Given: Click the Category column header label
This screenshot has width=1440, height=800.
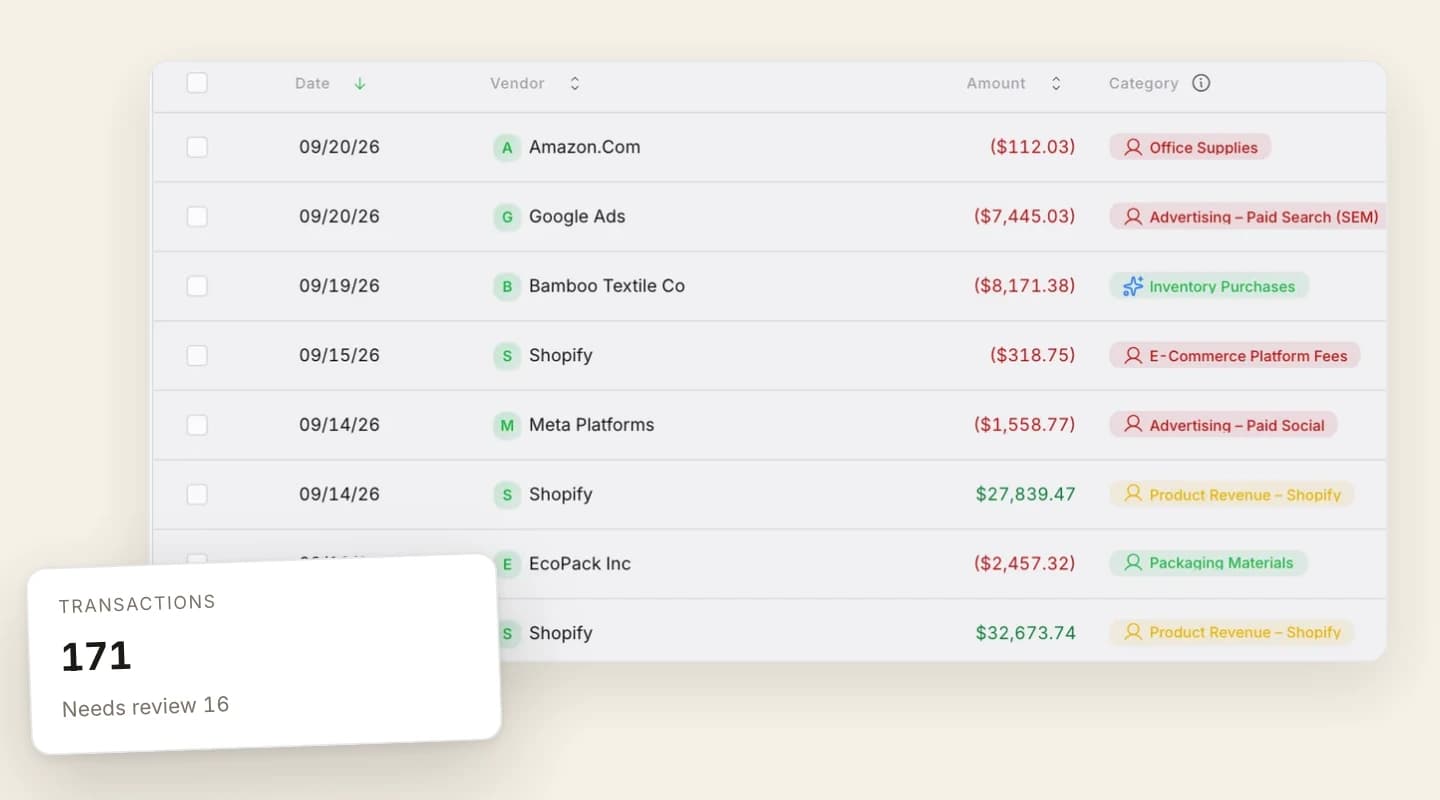Looking at the screenshot, I should [x=1143, y=84].
